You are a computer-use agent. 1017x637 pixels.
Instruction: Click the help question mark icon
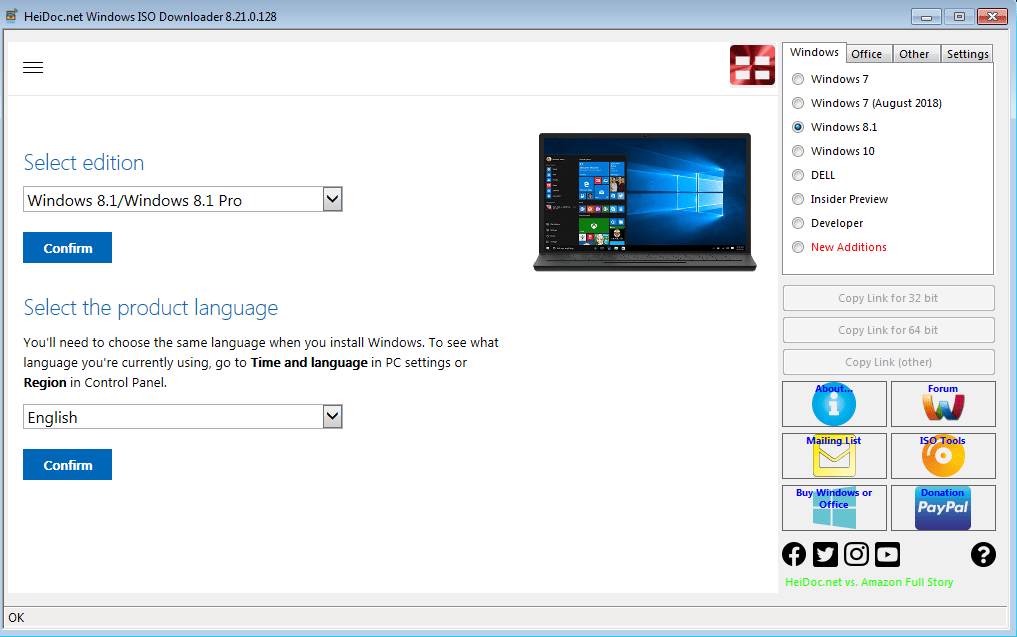click(983, 554)
